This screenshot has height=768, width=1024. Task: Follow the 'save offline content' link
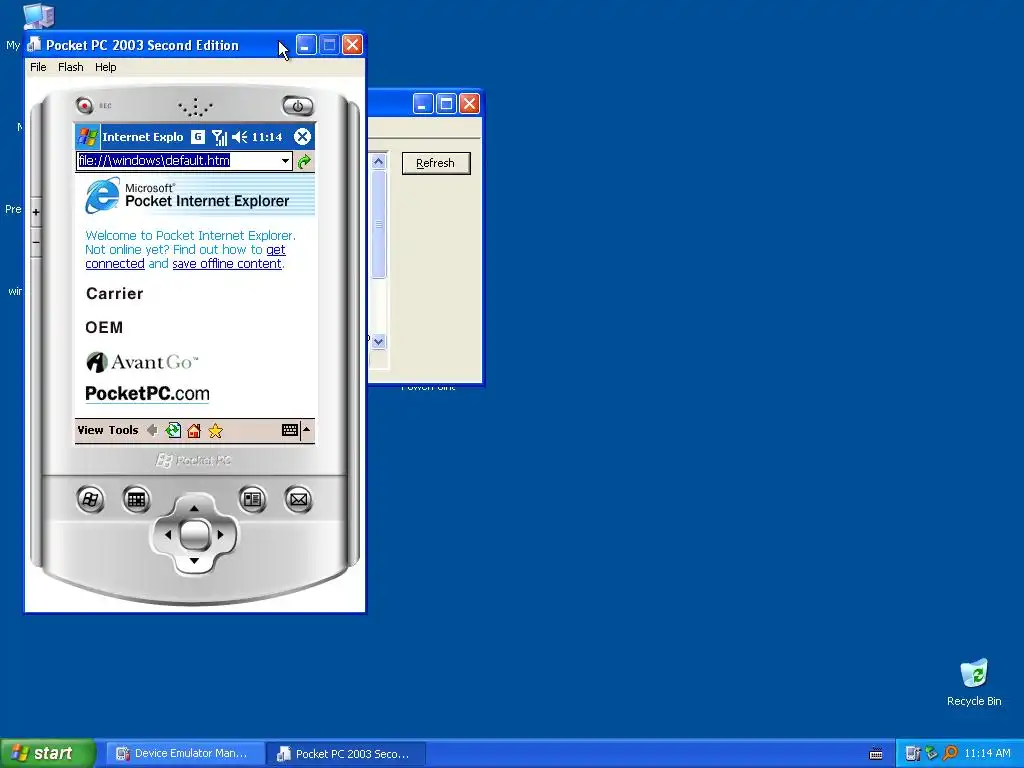(227, 264)
